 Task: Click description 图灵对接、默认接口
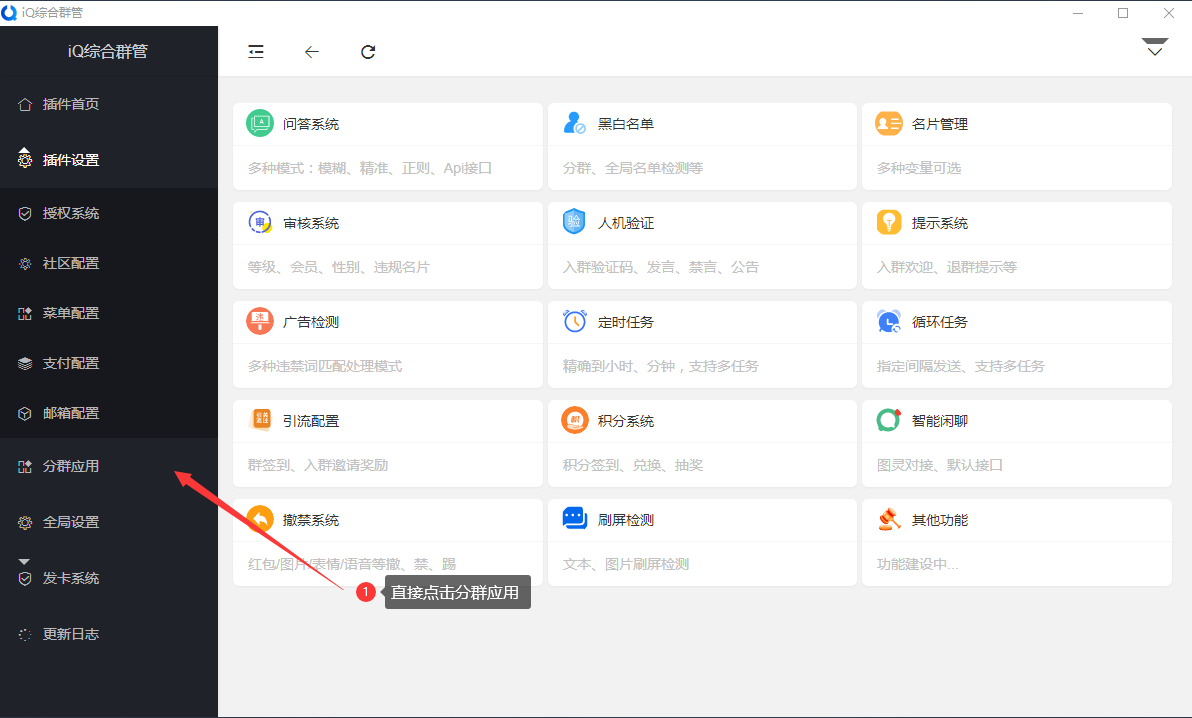point(940,465)
